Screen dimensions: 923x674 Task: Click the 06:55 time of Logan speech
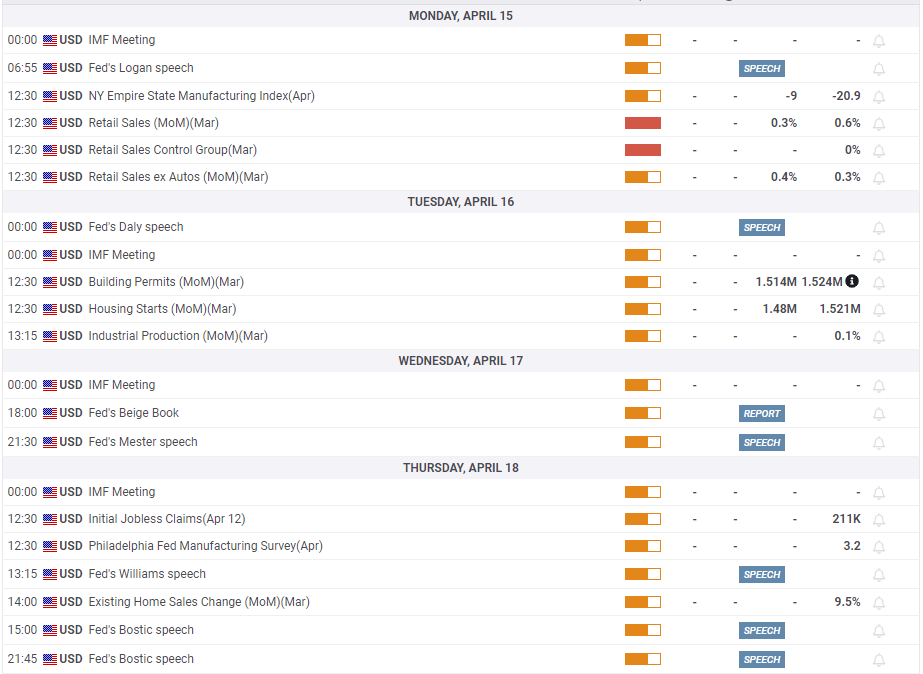22,68
